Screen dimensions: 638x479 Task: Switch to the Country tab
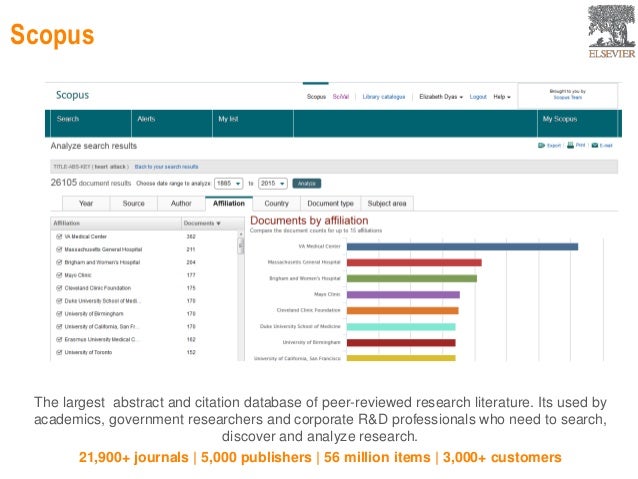pos(276,203)
